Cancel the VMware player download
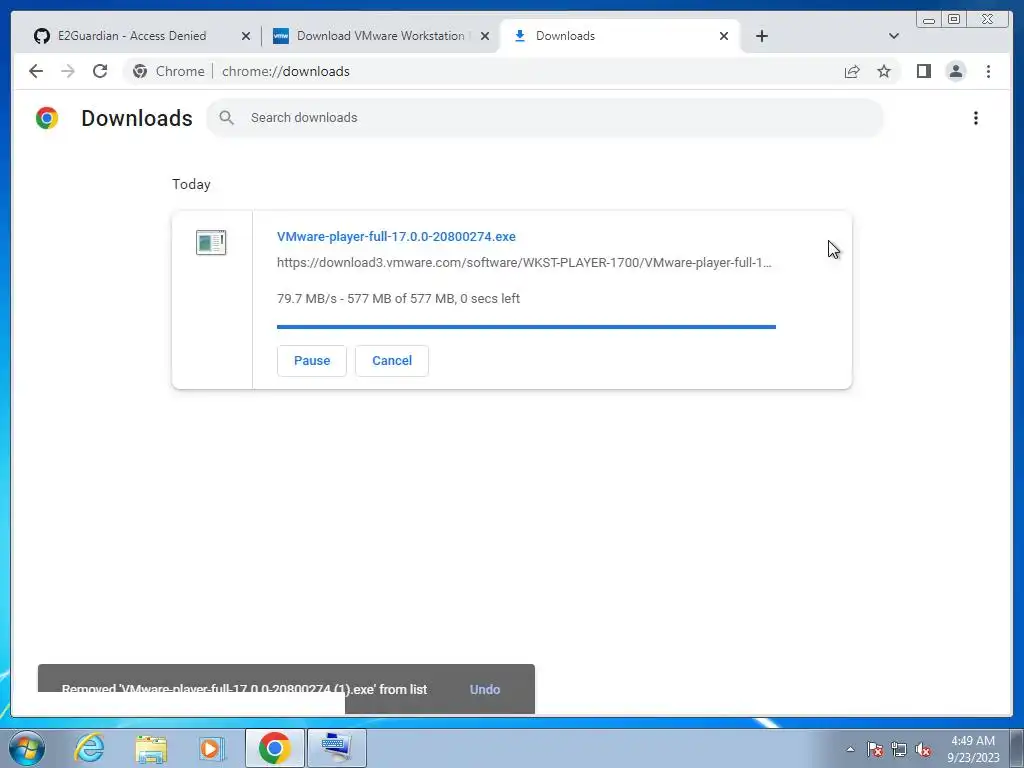The image size is (1024, 768). (x=392, y=360)
